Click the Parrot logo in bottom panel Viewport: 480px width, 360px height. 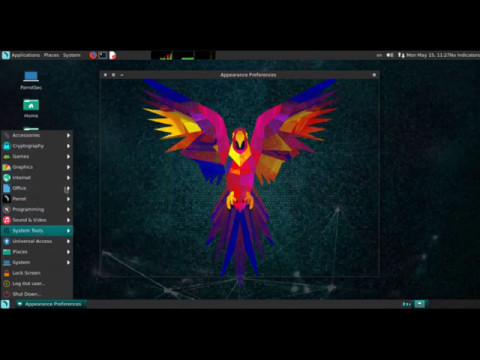(5, 304)
